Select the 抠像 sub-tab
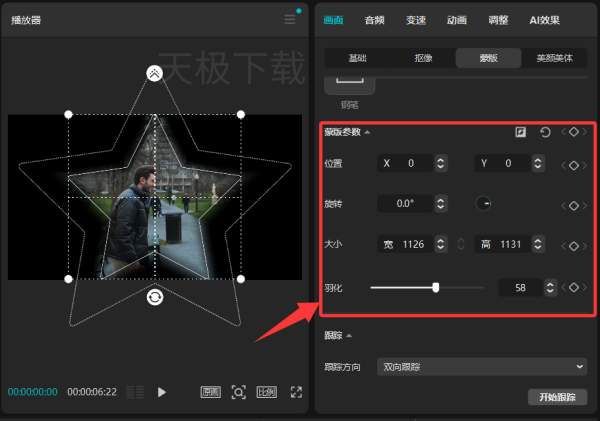 pos(423,58)
